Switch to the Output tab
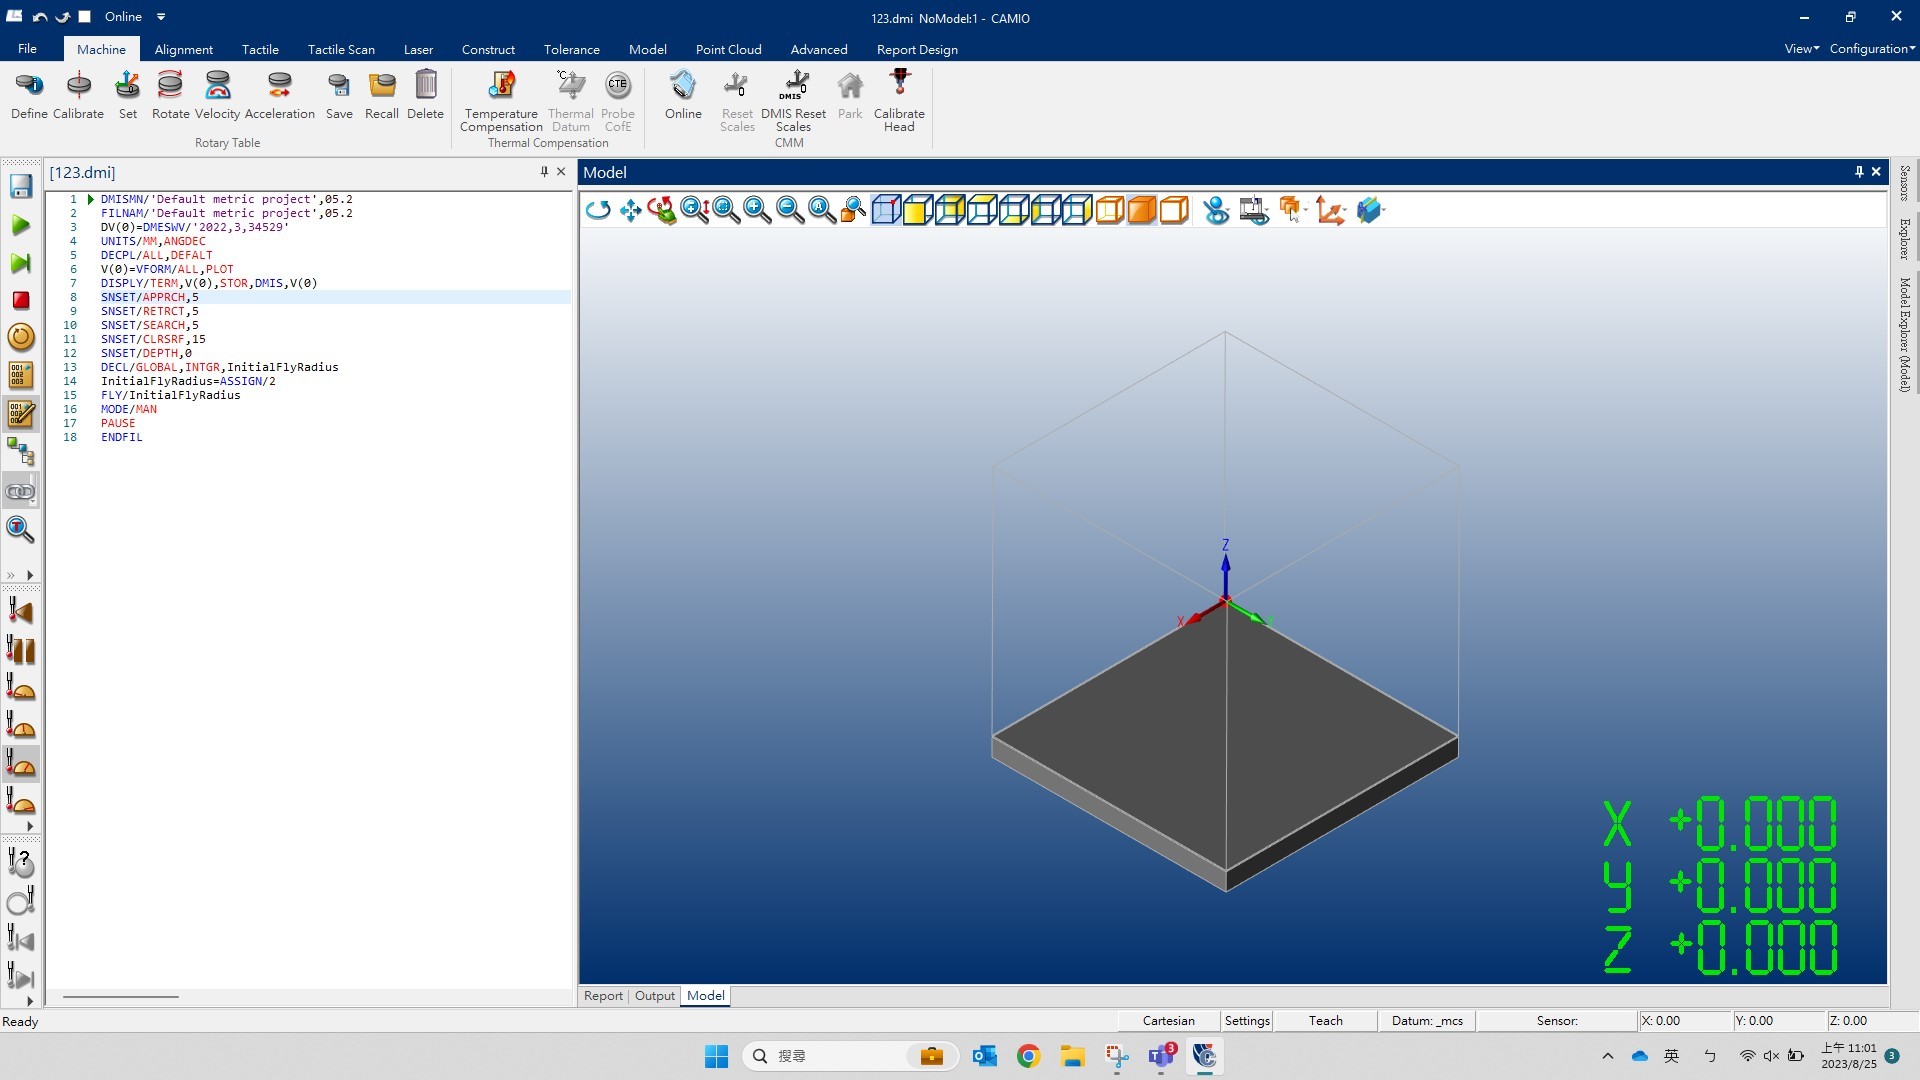Image resolution: width=1920 pixels, height=1080 pixels. [654, 996]
